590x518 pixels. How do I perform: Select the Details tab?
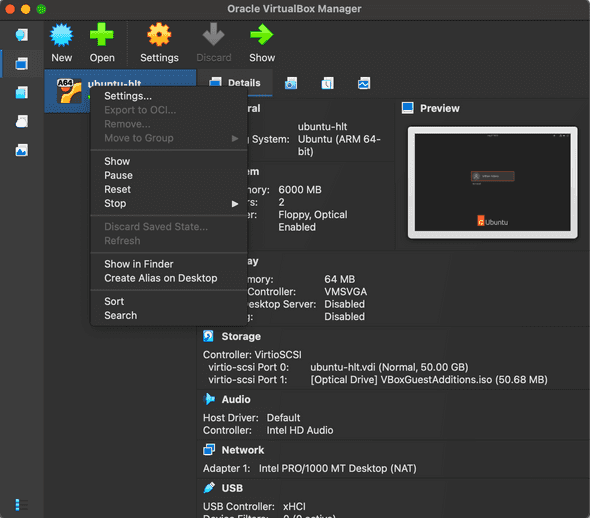point(235,83)
